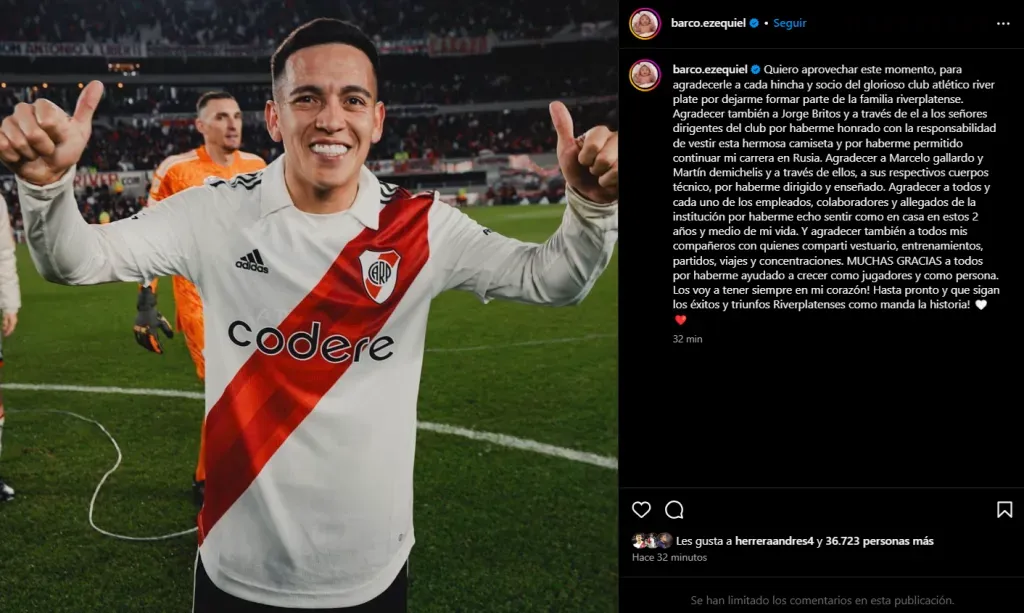This screenshot has height=613, width=1024.
Task: Click the red heart emoji in caption
Action: pyautogui.click(x=680, y=320)
